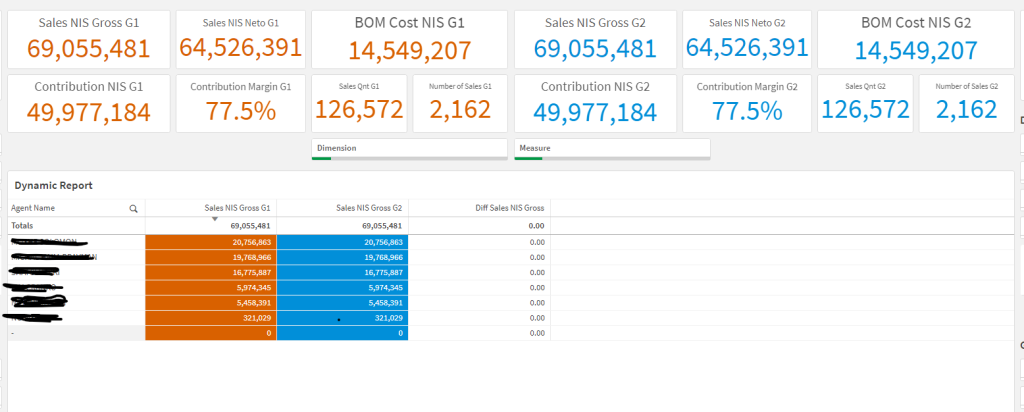Click the sort arrow under Sales NIS Gross G1

click(215, 219)
